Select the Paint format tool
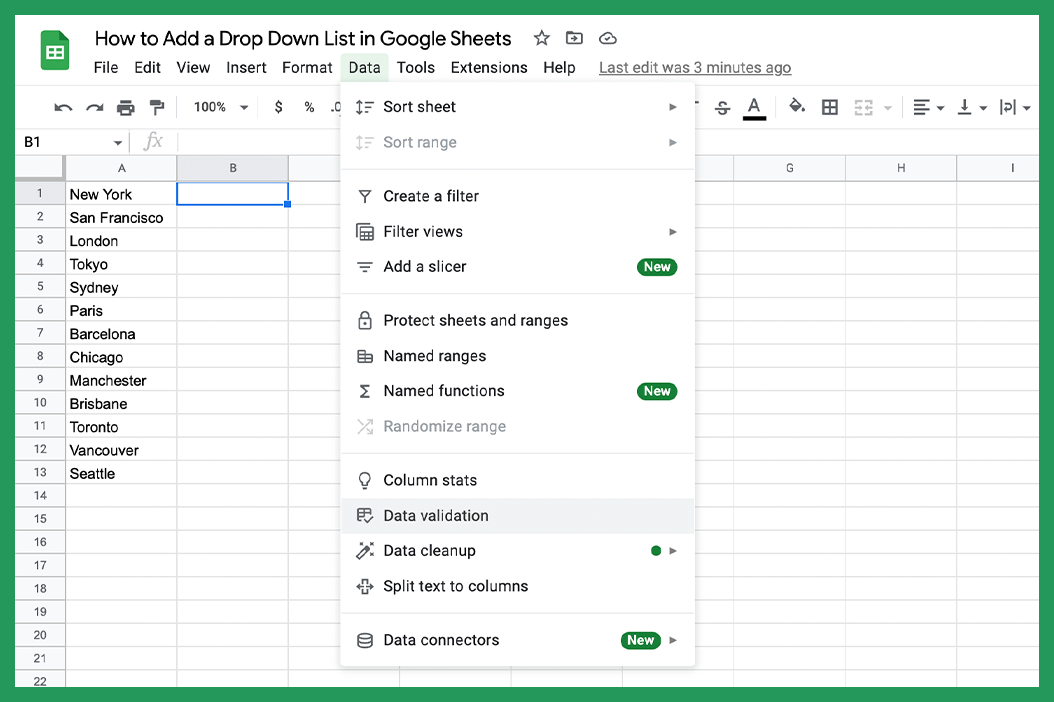Viewport: 1054px width, 702px height. tap(155, 107)
